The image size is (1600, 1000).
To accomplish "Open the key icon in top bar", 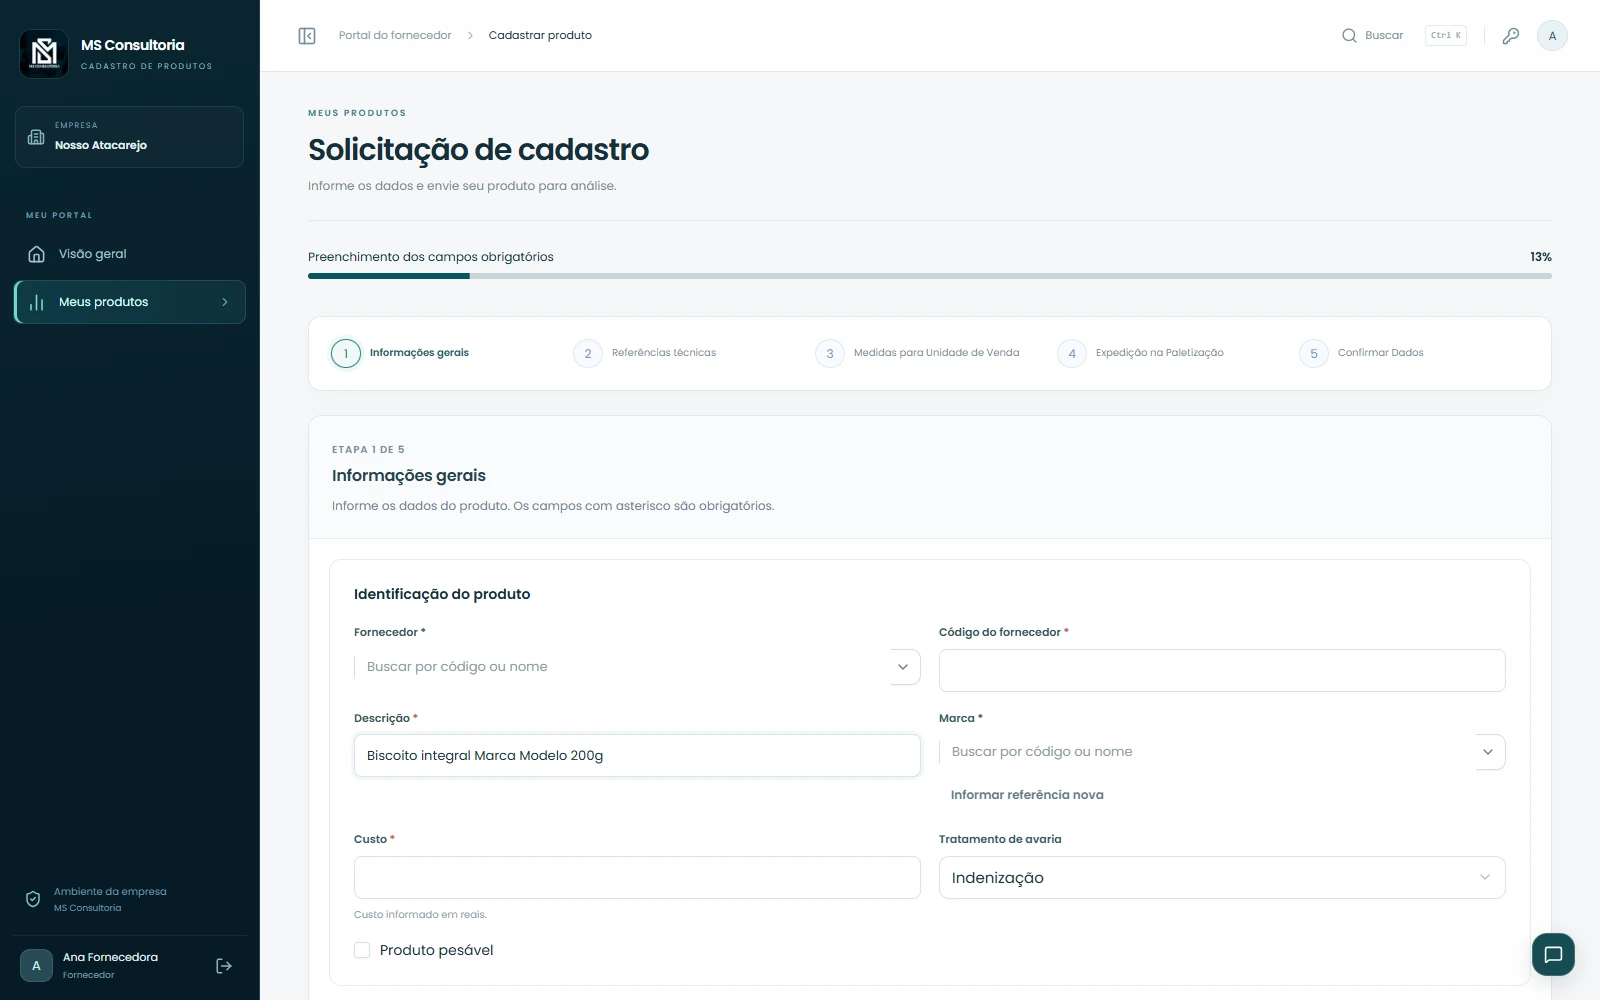I will tap(1511, 36).
